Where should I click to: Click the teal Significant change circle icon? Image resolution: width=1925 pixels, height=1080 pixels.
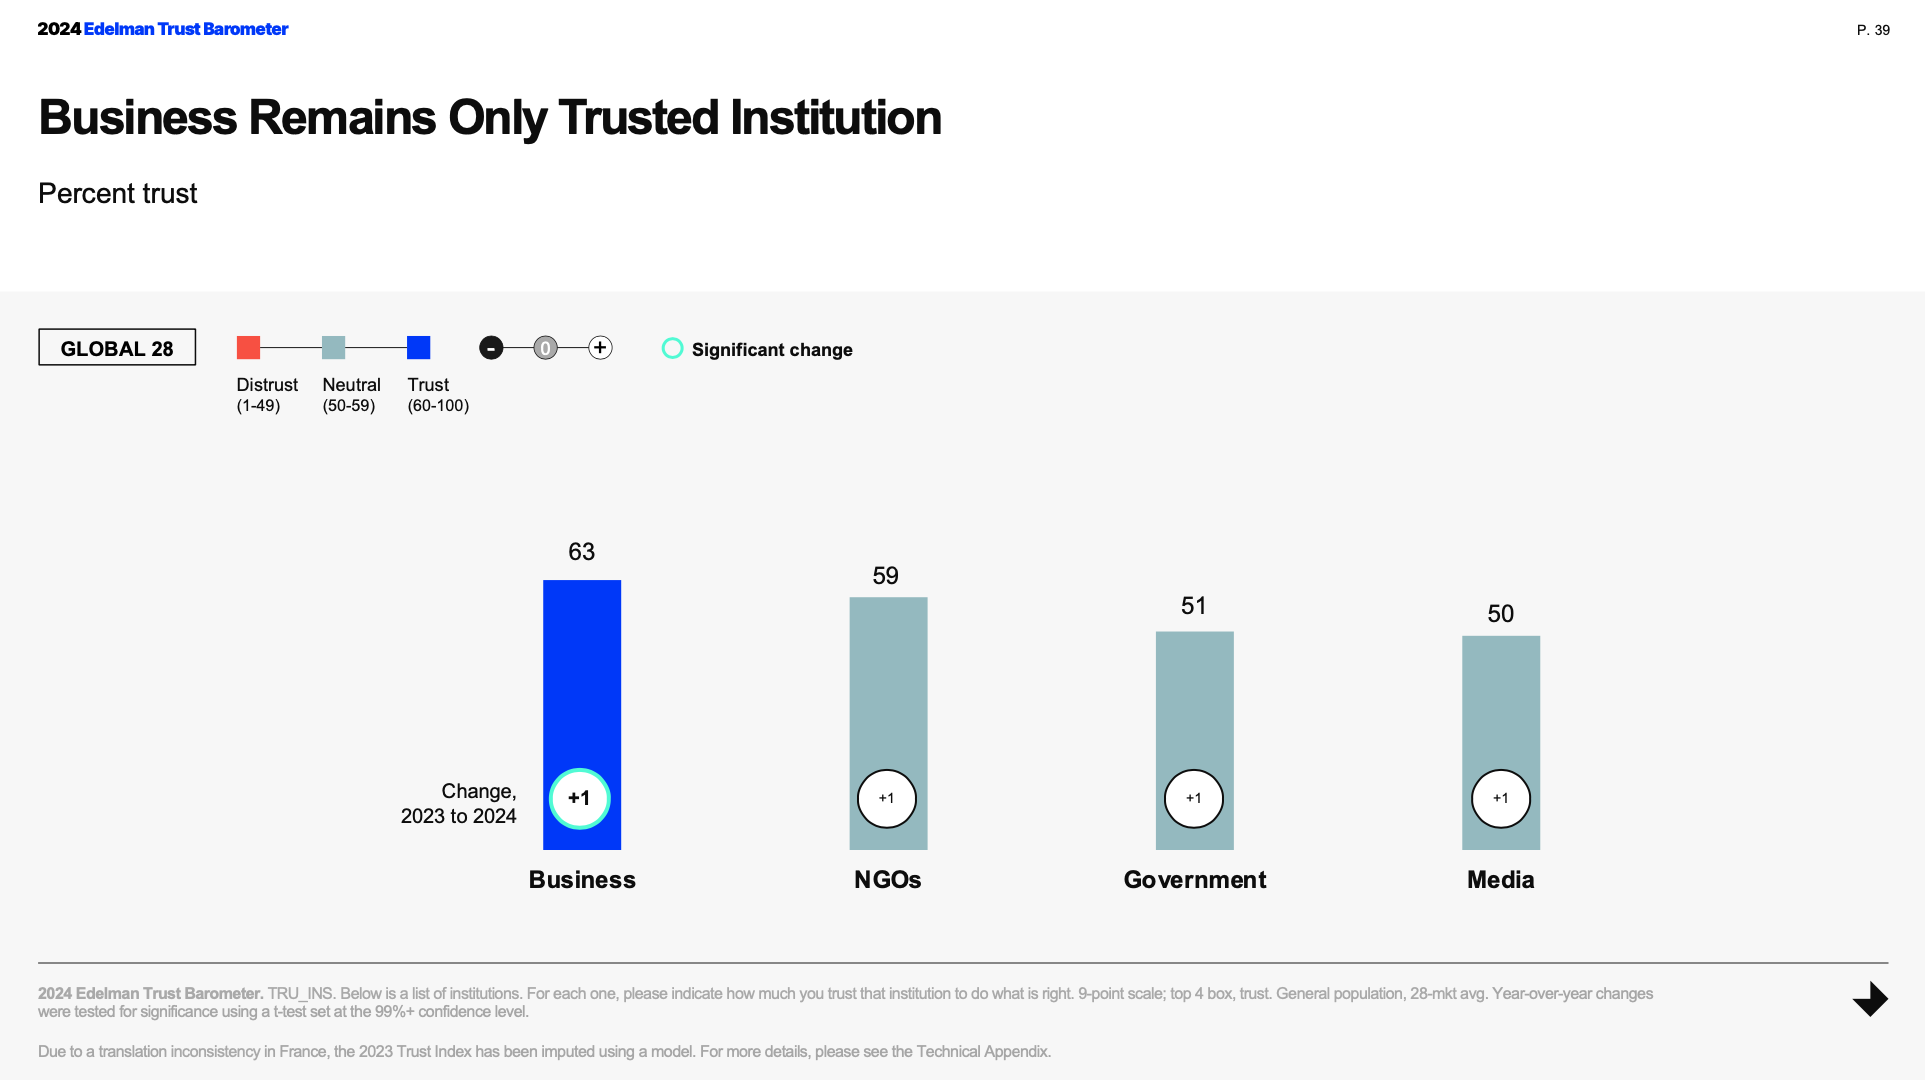[x=673, y=348]
